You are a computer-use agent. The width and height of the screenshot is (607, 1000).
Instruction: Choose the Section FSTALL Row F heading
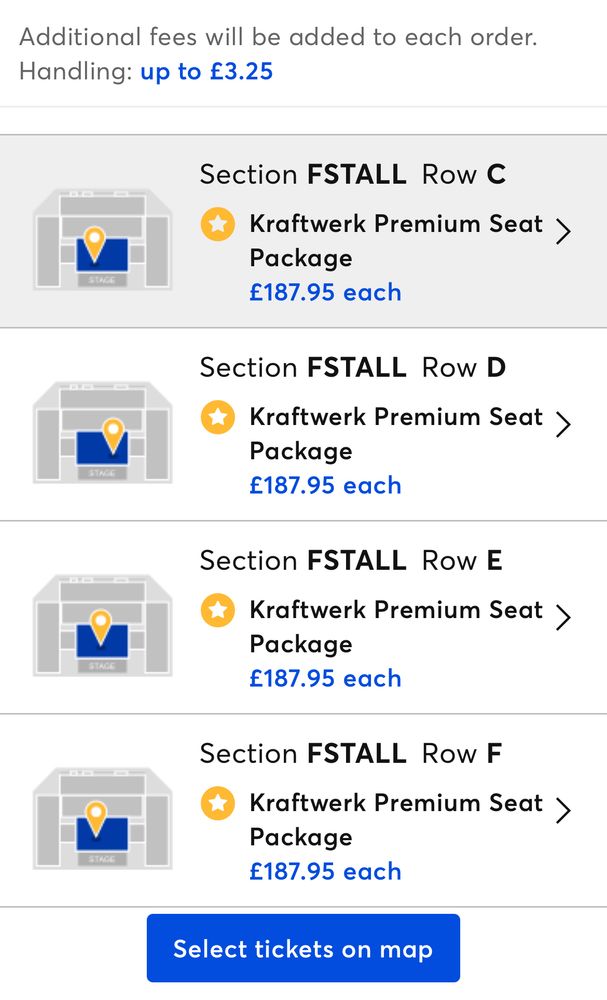point(351,754)
